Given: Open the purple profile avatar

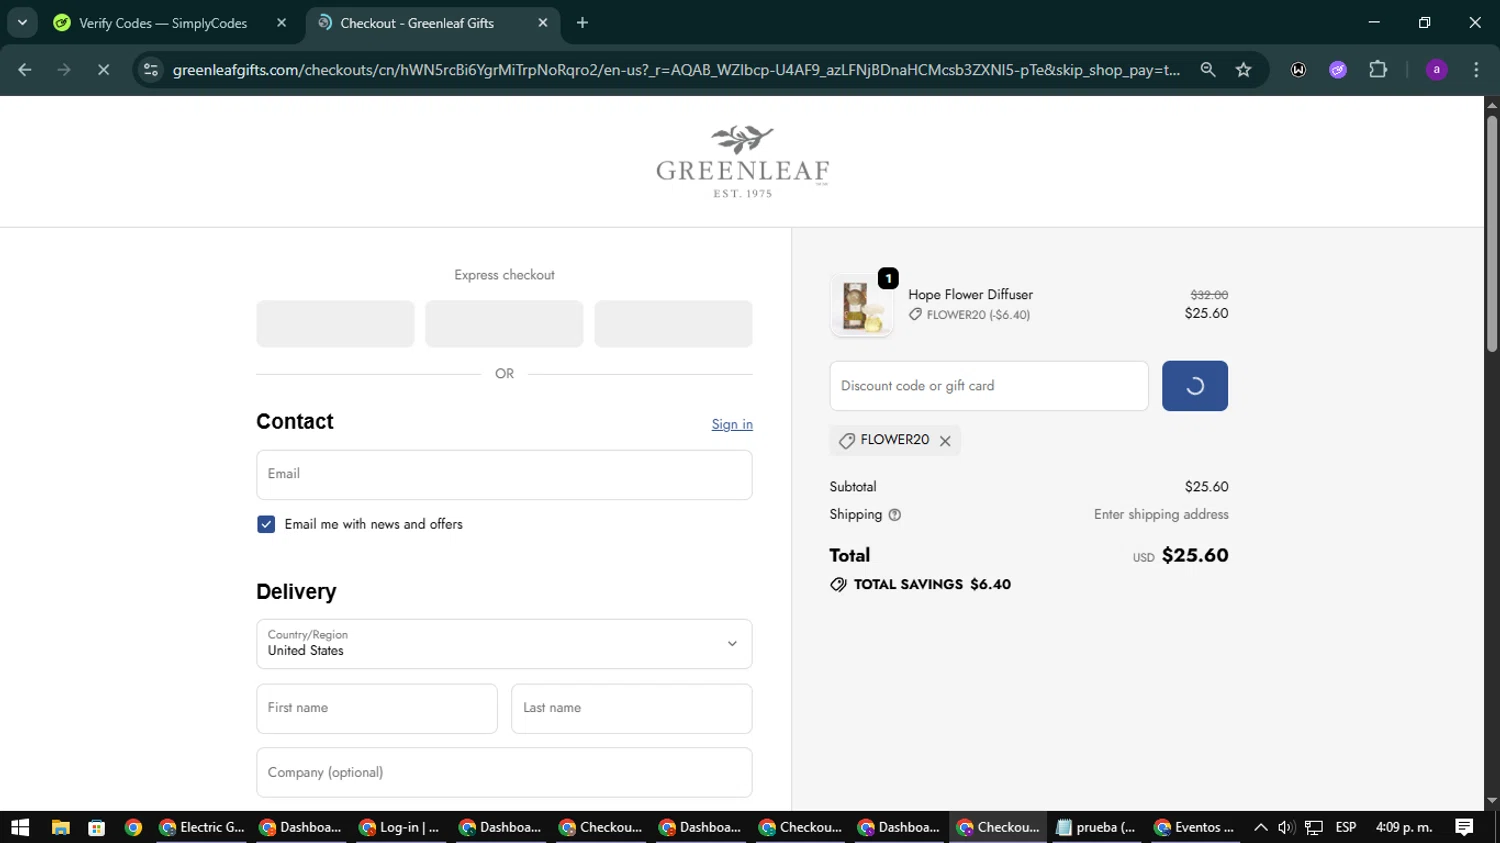Looking at the screenshot, I should click(x=1436, y=70).
